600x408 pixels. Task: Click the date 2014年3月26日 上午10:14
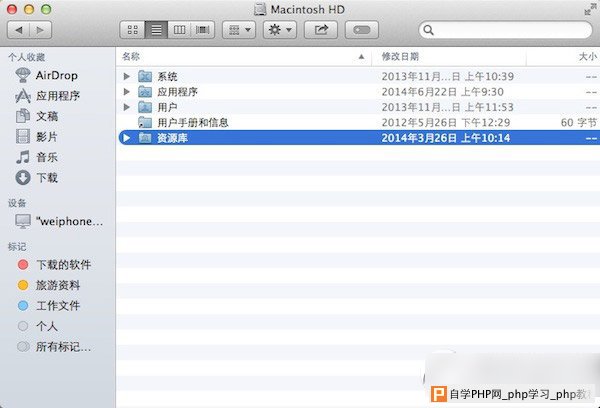click(446, 138)
